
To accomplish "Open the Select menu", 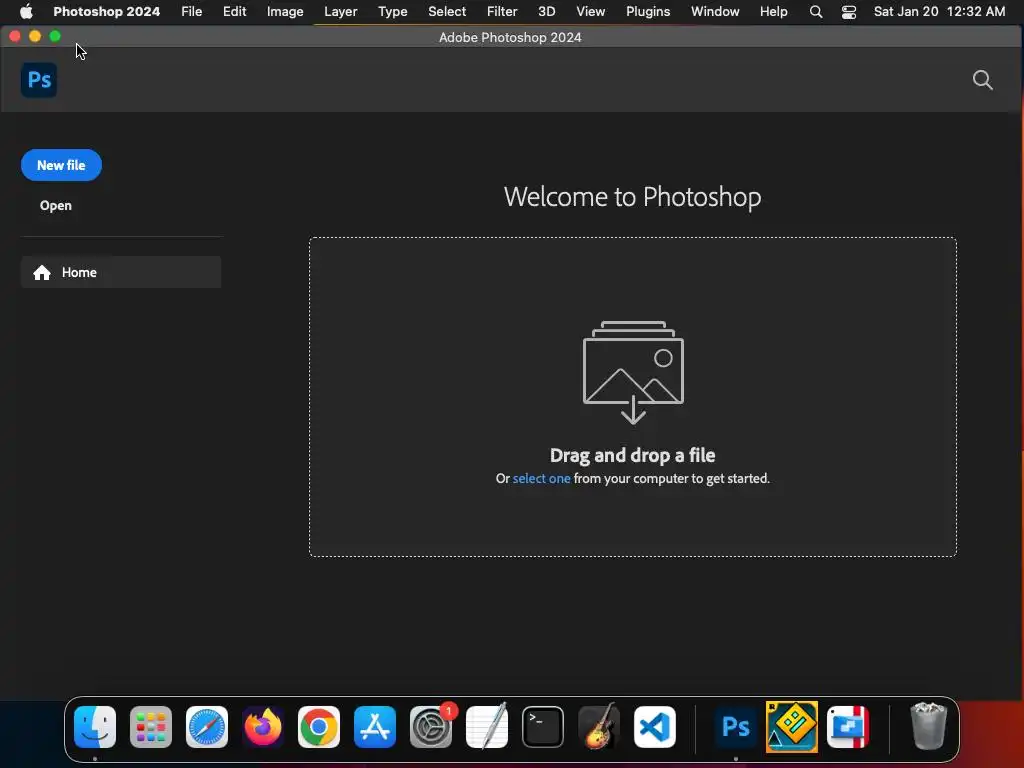I will [447, 11].
